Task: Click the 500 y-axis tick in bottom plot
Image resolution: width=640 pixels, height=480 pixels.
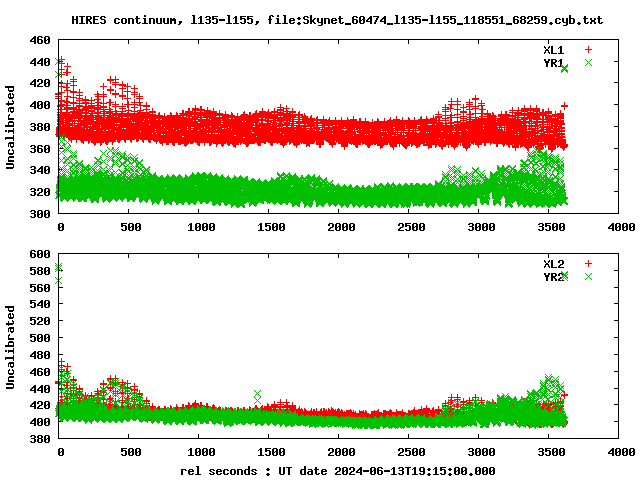Action: pos(40,338)
